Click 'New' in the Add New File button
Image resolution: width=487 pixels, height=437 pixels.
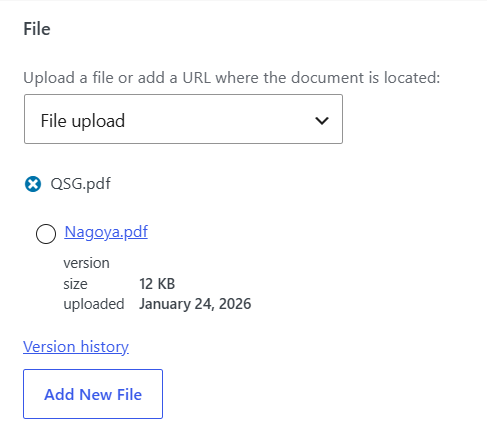tap(96, 394)
